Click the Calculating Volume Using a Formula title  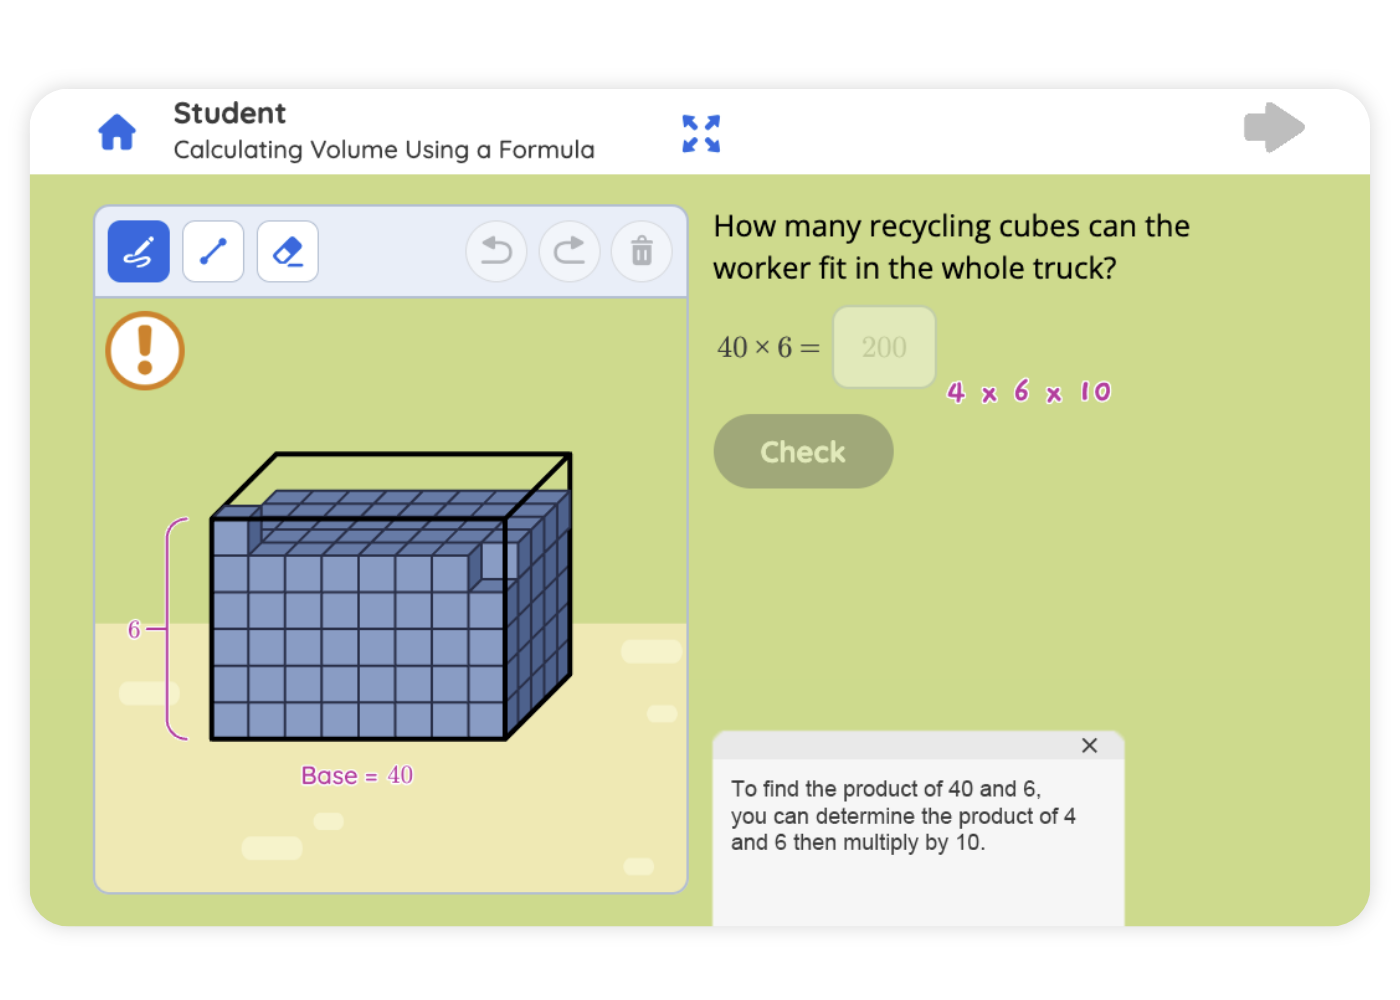384,150
